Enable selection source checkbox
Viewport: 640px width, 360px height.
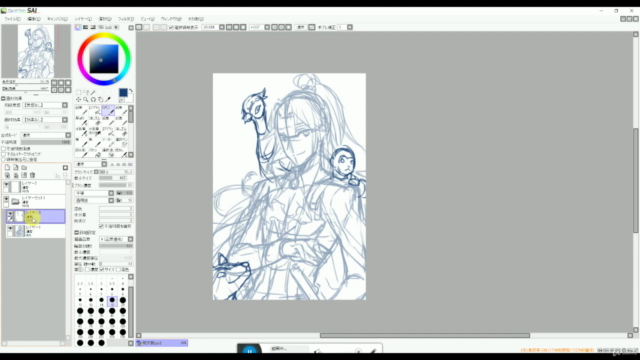(x=4, y=159)
